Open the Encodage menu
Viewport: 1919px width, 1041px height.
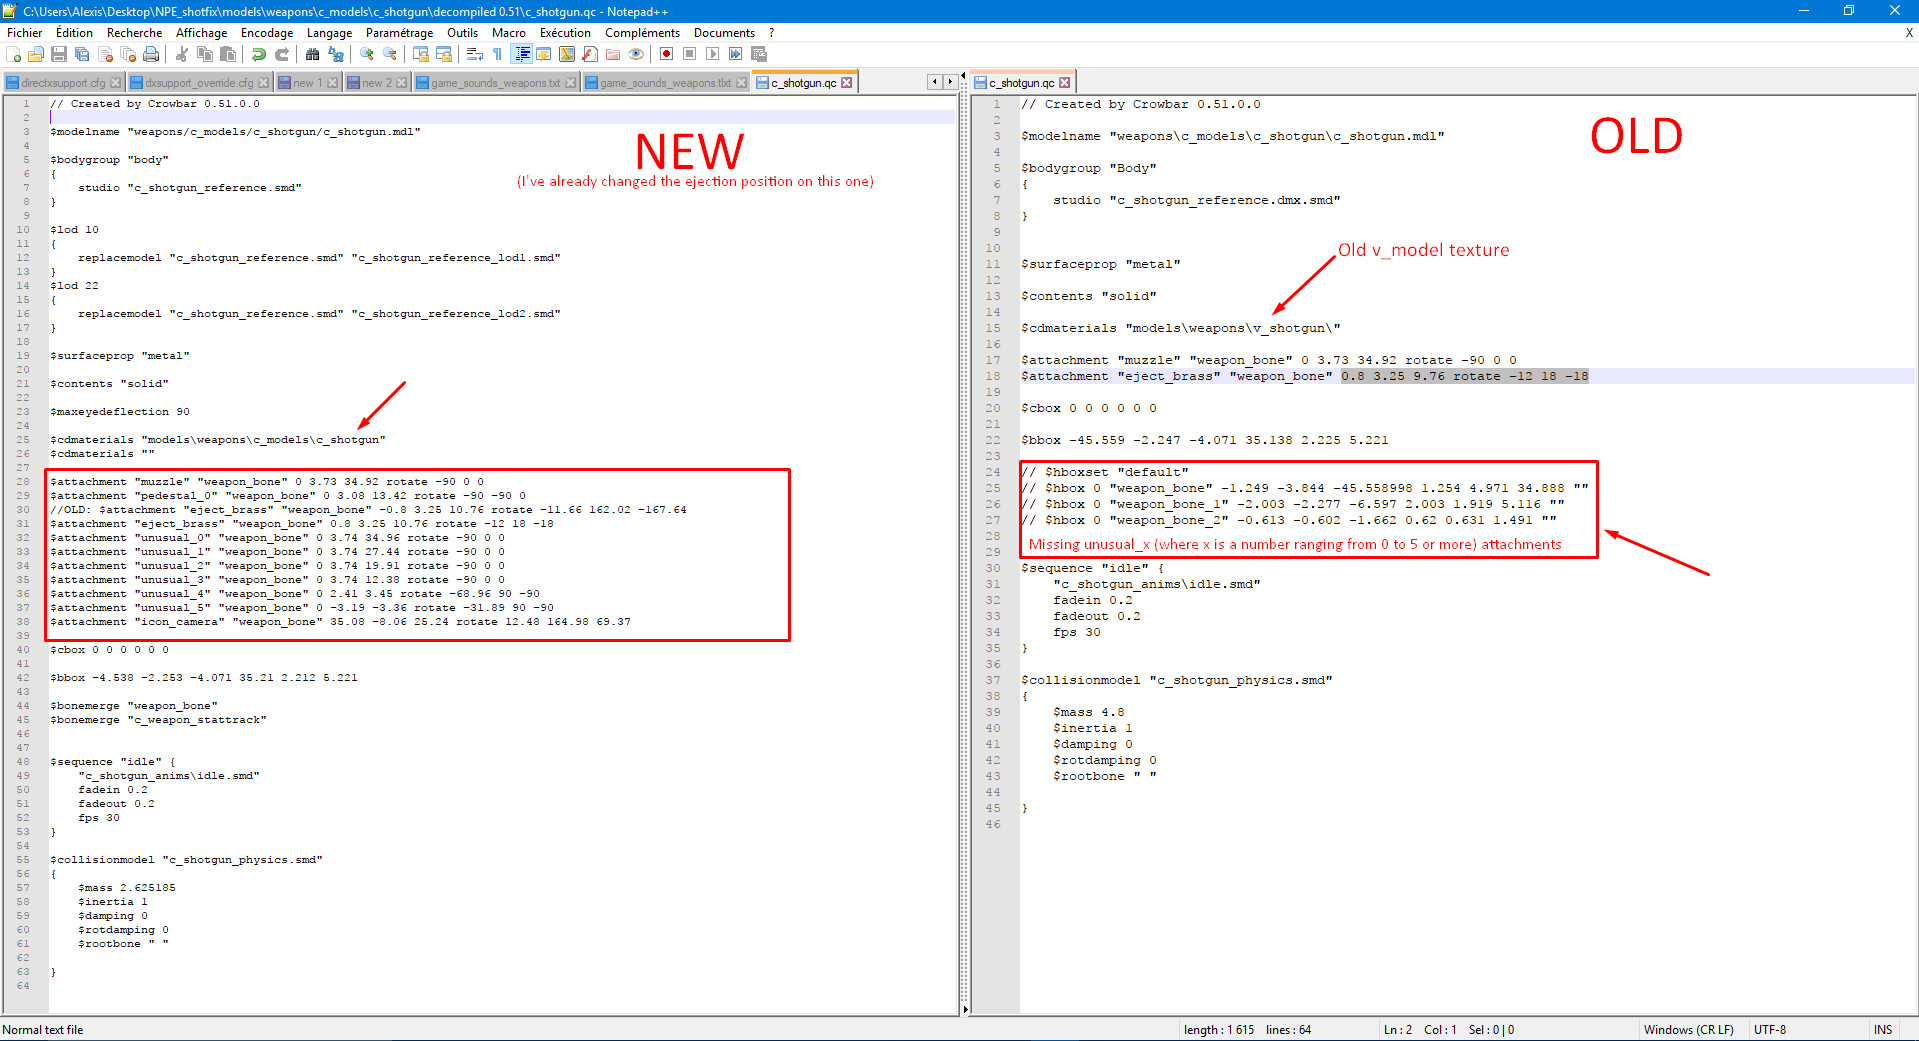267,33
